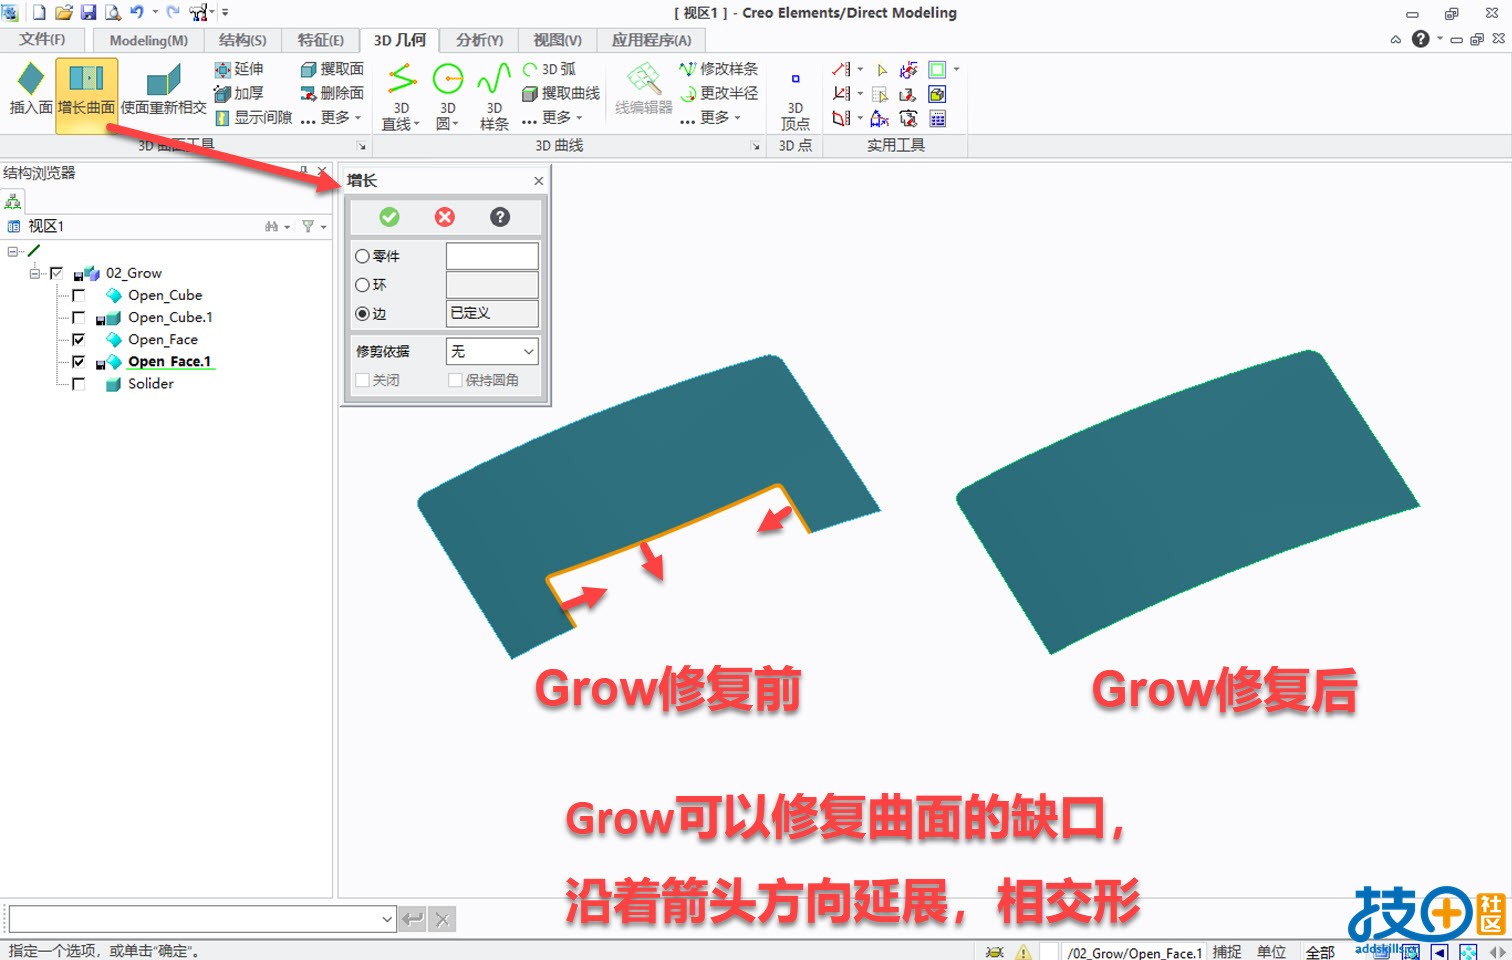Click the 捕捉 status bar button
This screenshot has height=960, width=1512.
[1227, 952]
